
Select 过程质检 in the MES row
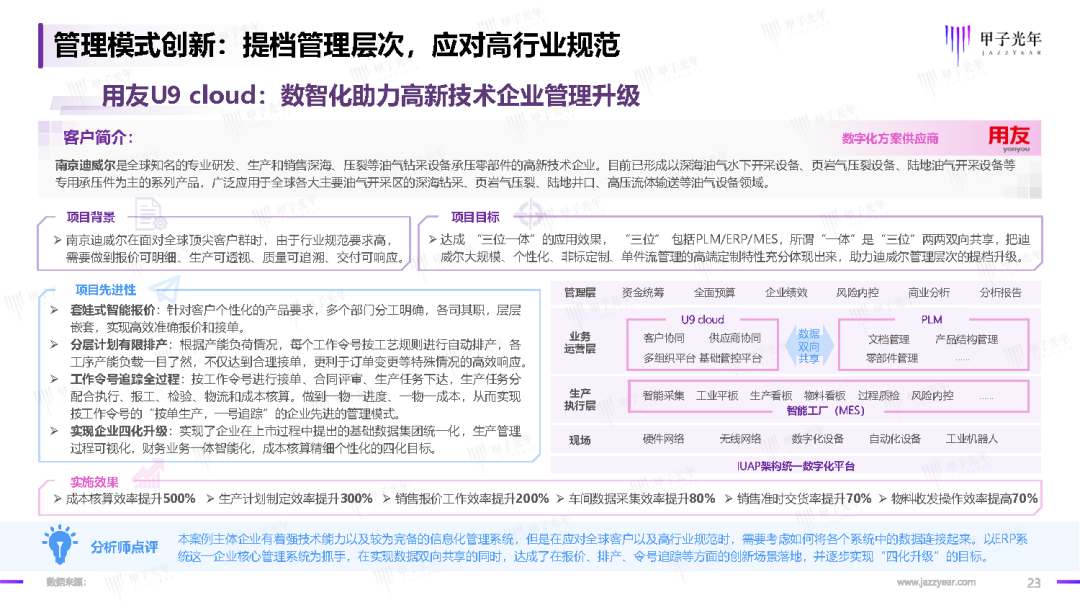coord(878,395)
